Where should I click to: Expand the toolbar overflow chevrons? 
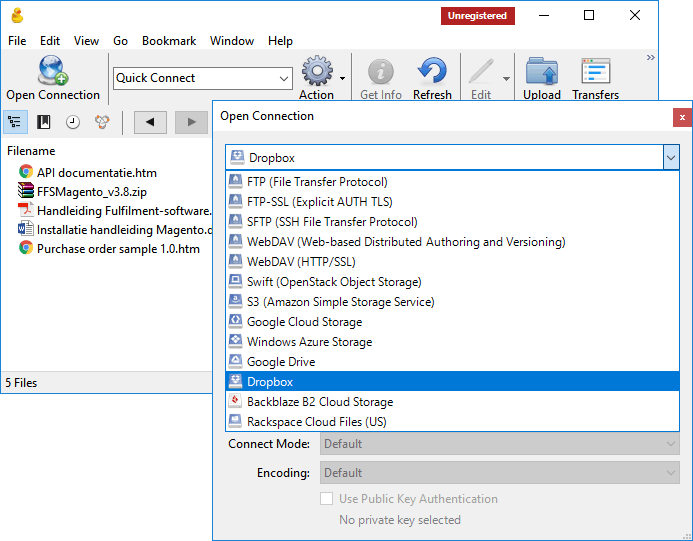[651, 57]
